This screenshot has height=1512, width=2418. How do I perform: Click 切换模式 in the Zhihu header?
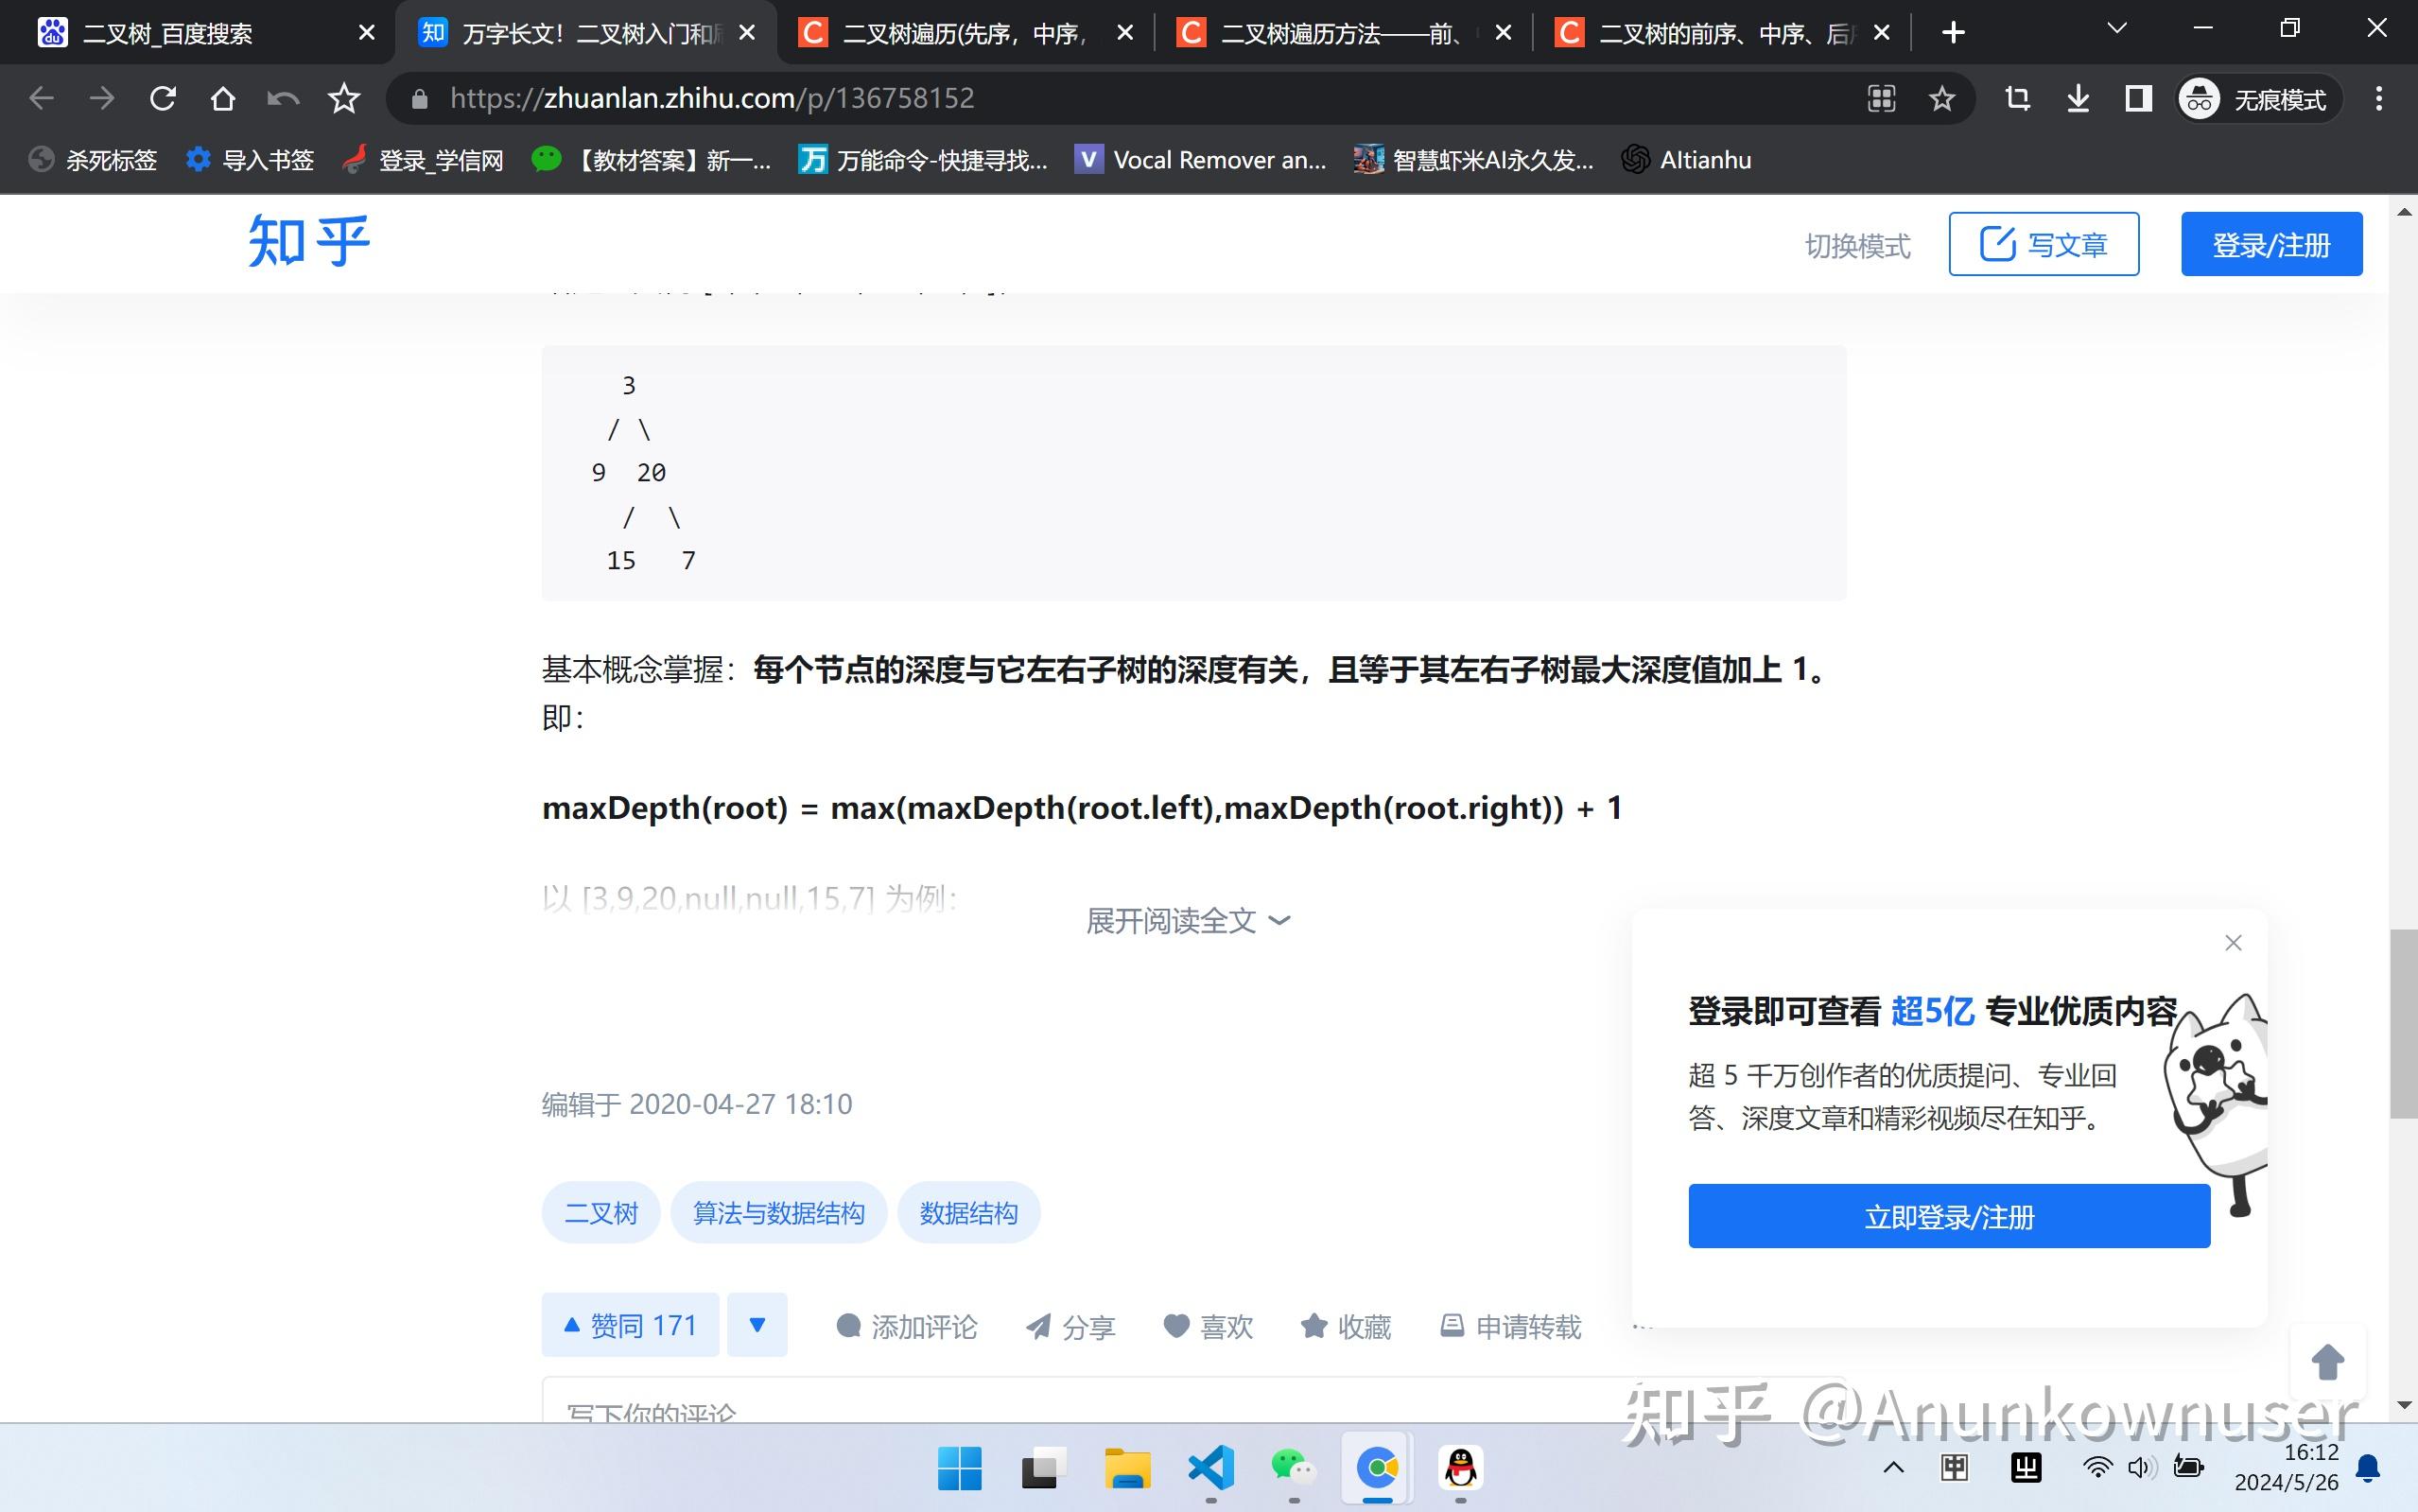coord(1857,245)
